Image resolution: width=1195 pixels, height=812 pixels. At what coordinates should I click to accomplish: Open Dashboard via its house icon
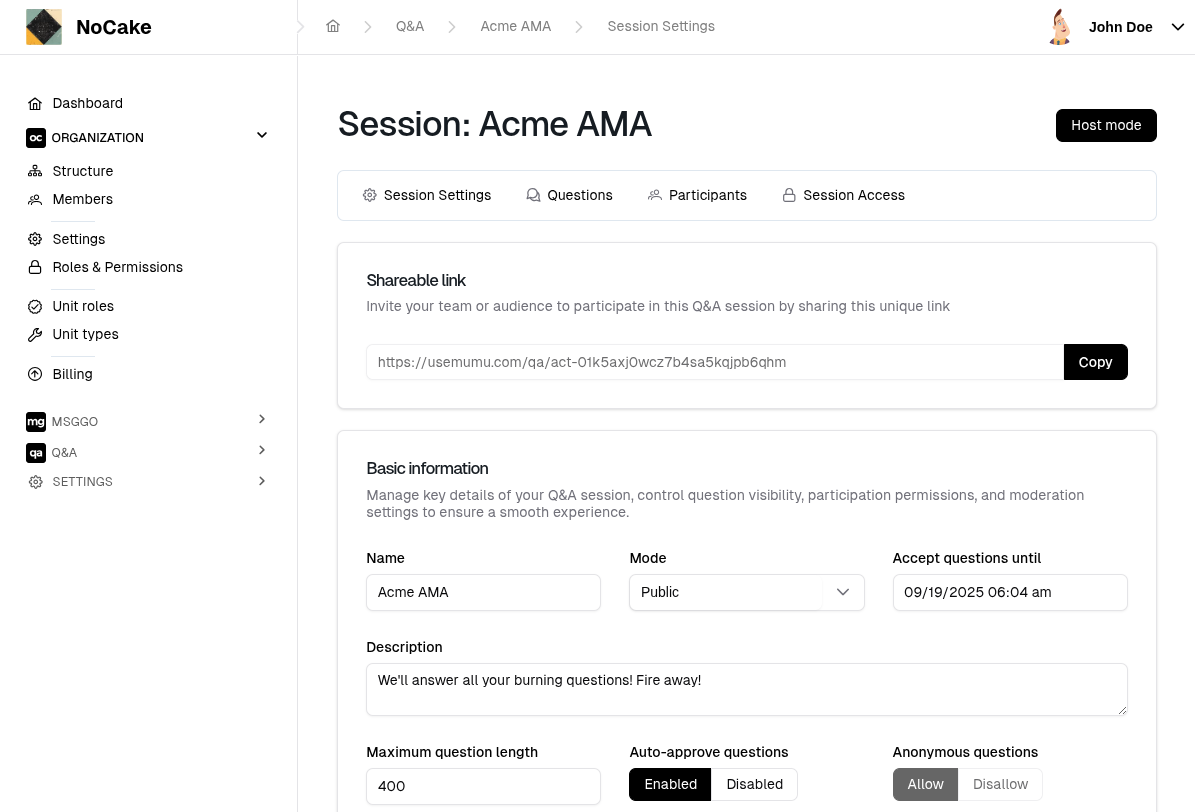click(35, 104)
